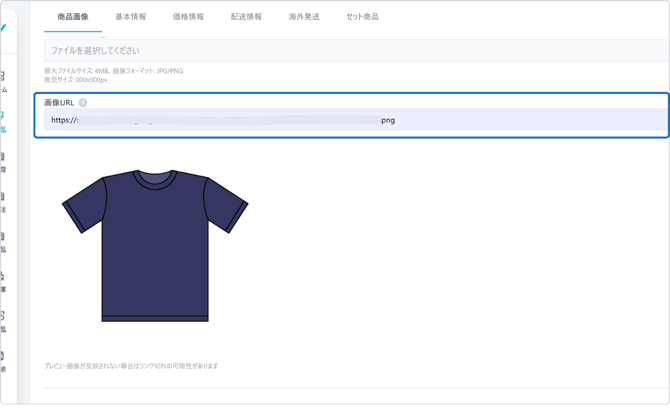Open the ホーム icon in left sidebar
Screen dimensions: 670x409
click(x=3, y=80)
